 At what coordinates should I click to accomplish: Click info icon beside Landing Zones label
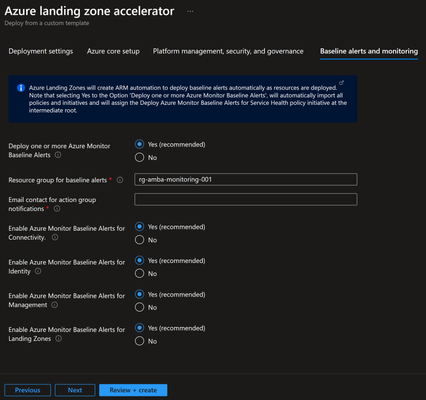(x=58, y=339)
